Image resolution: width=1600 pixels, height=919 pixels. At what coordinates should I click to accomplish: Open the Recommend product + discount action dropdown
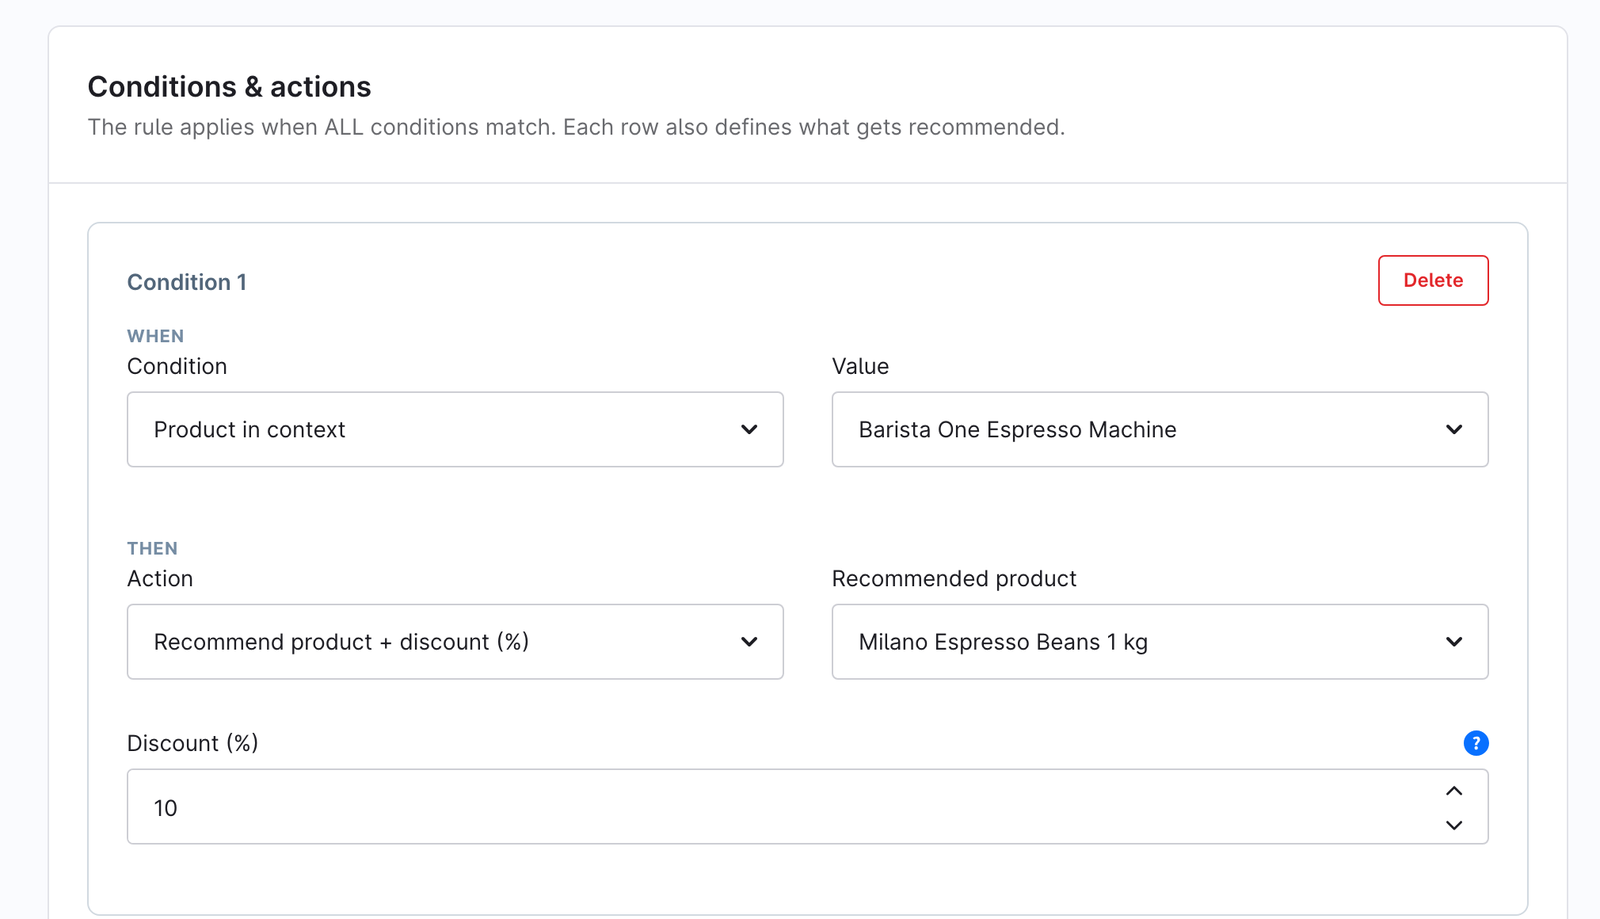point(455,642)
